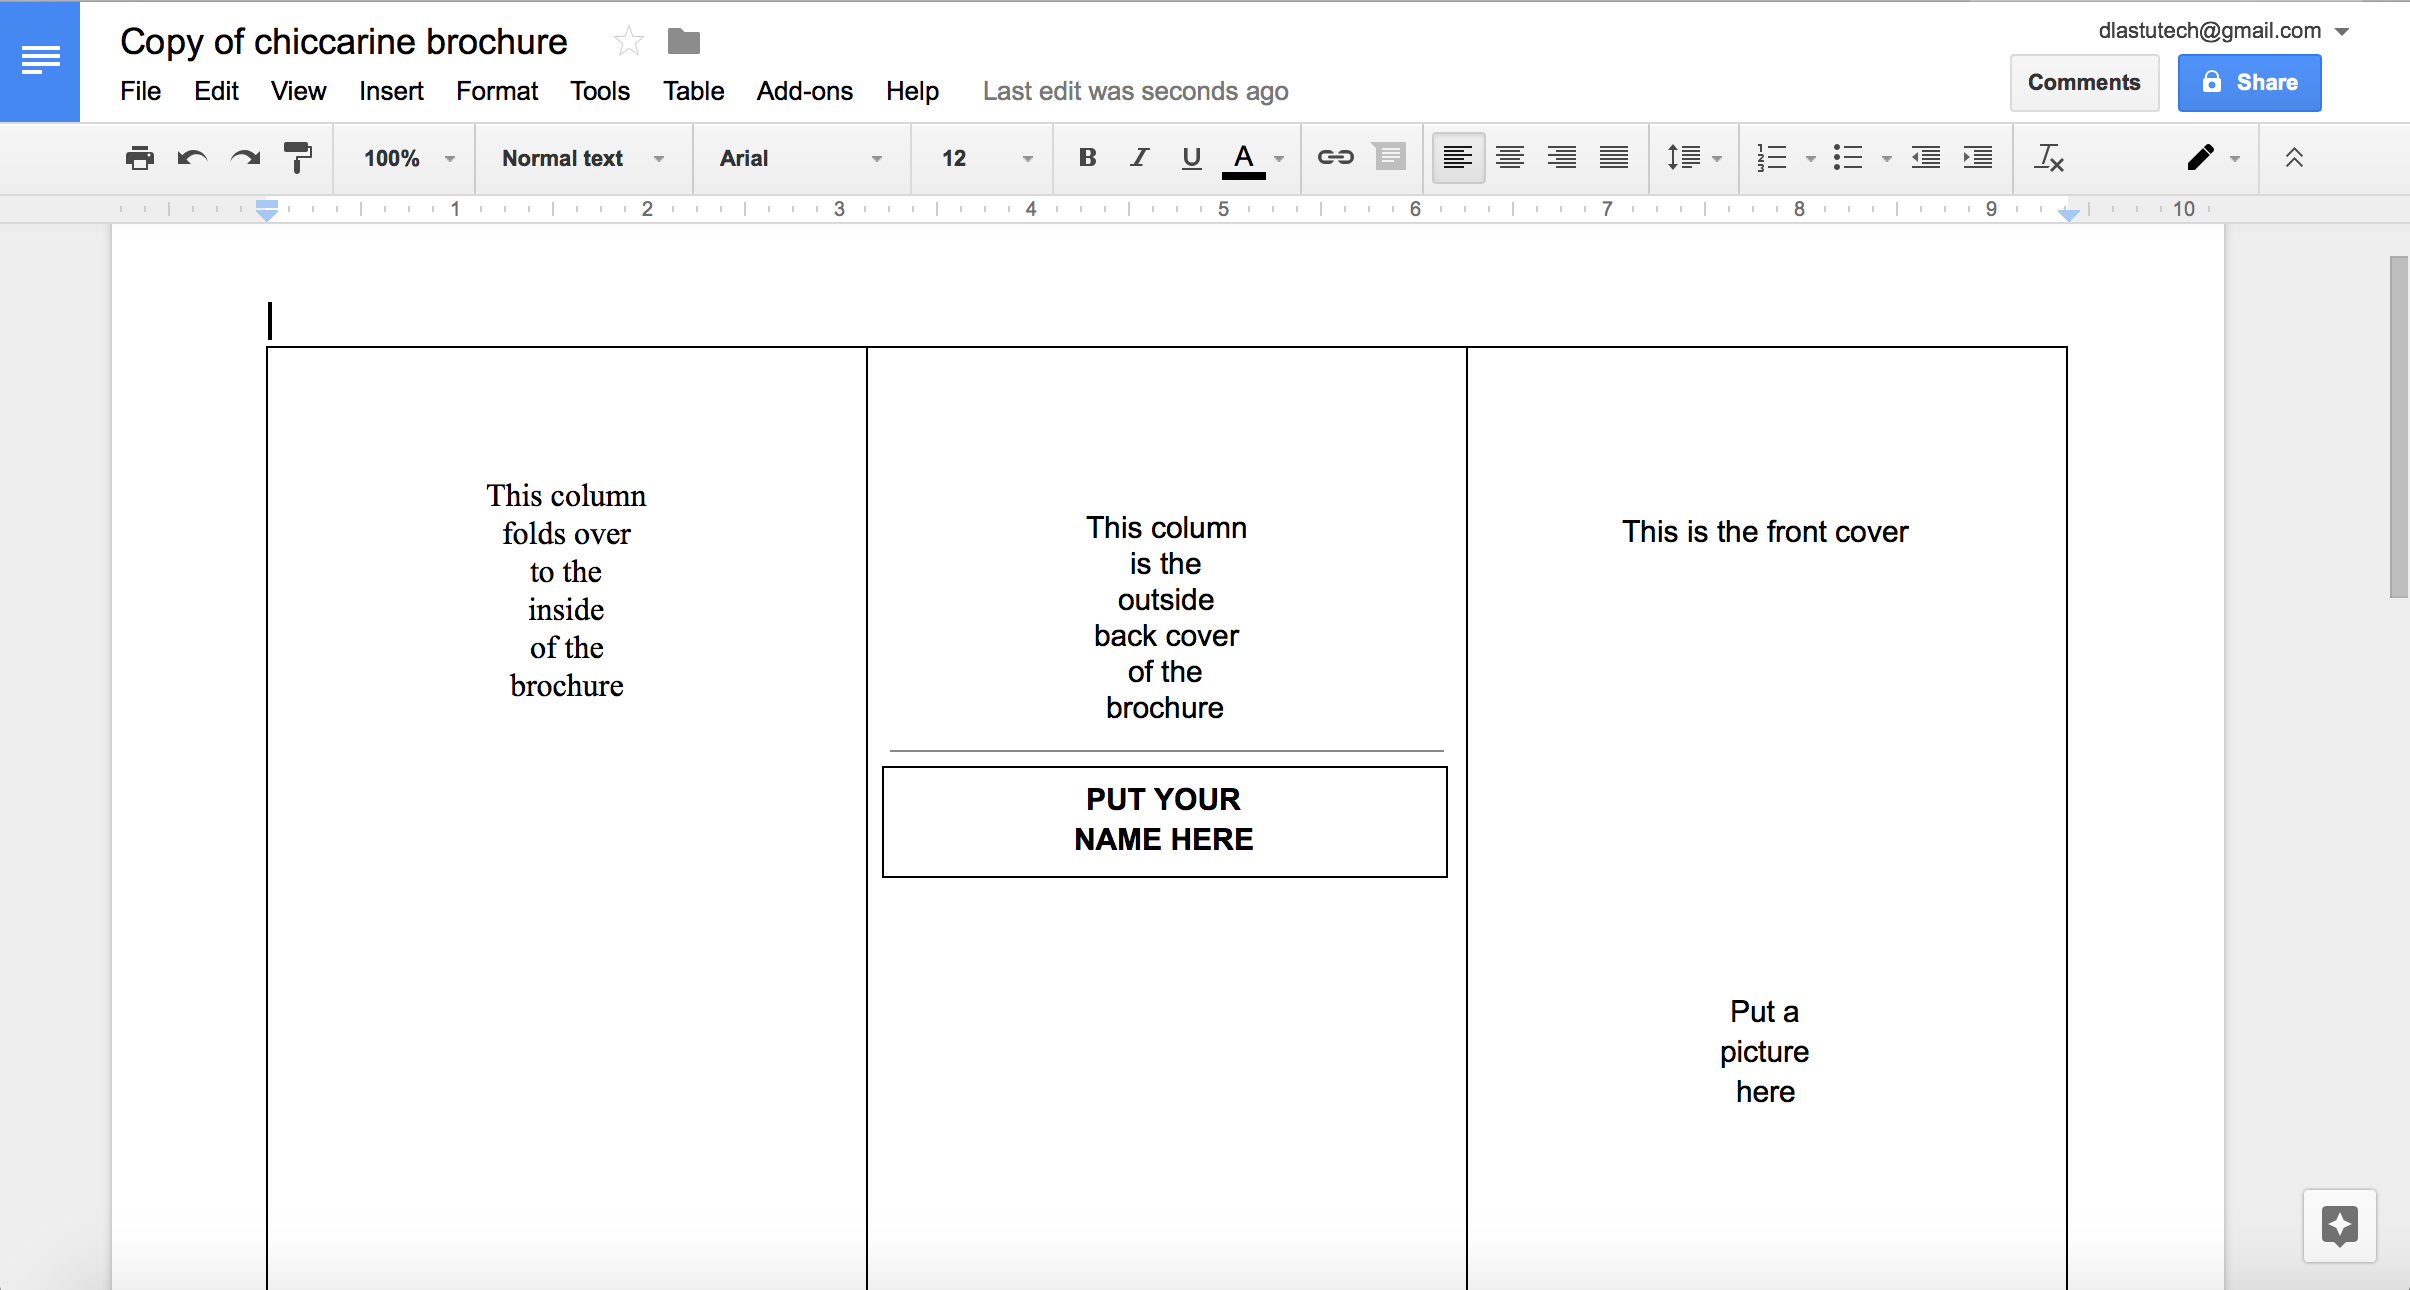Toggle the bullet list formatting
This screenshot has height=1290, width=2410.
(x=1849, y=158)
